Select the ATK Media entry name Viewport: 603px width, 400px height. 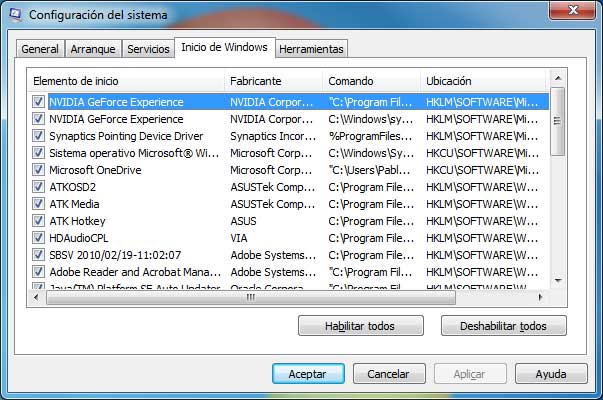74,204
